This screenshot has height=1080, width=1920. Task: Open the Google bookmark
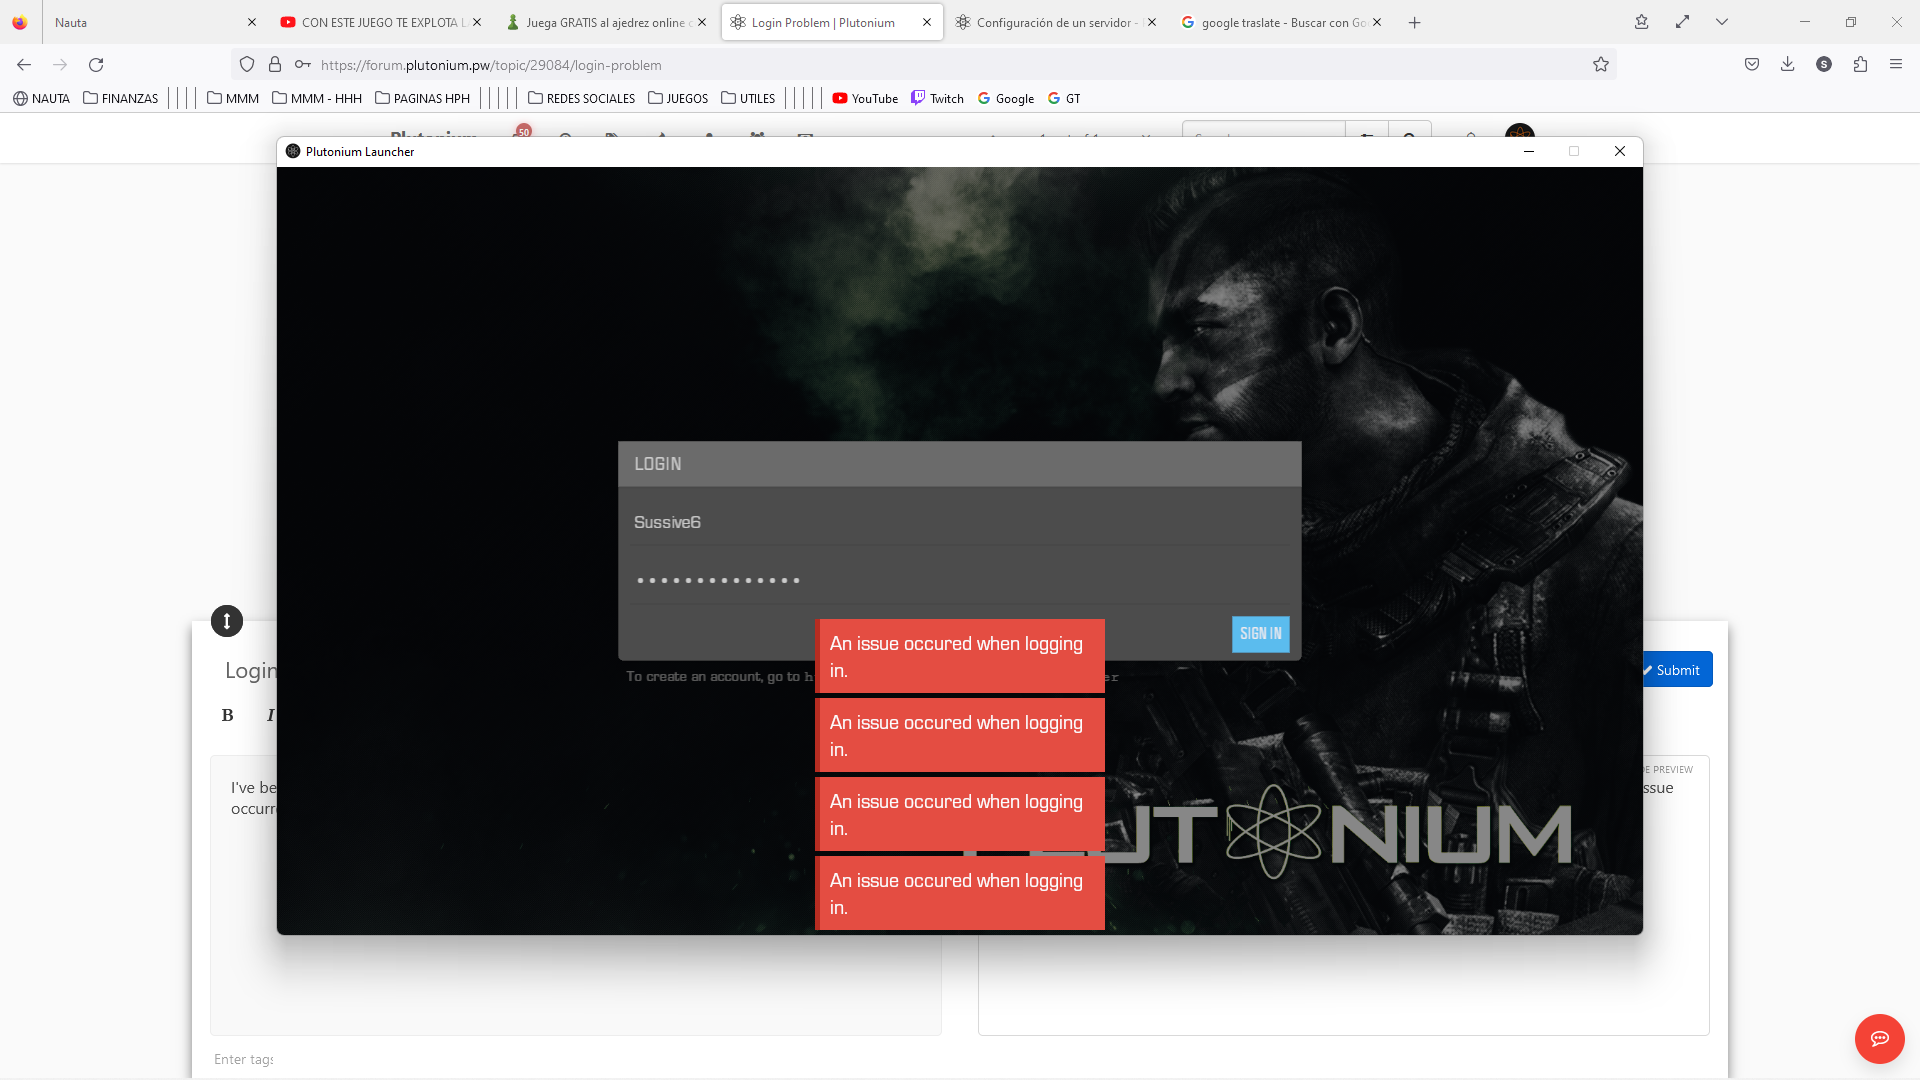1006,98
